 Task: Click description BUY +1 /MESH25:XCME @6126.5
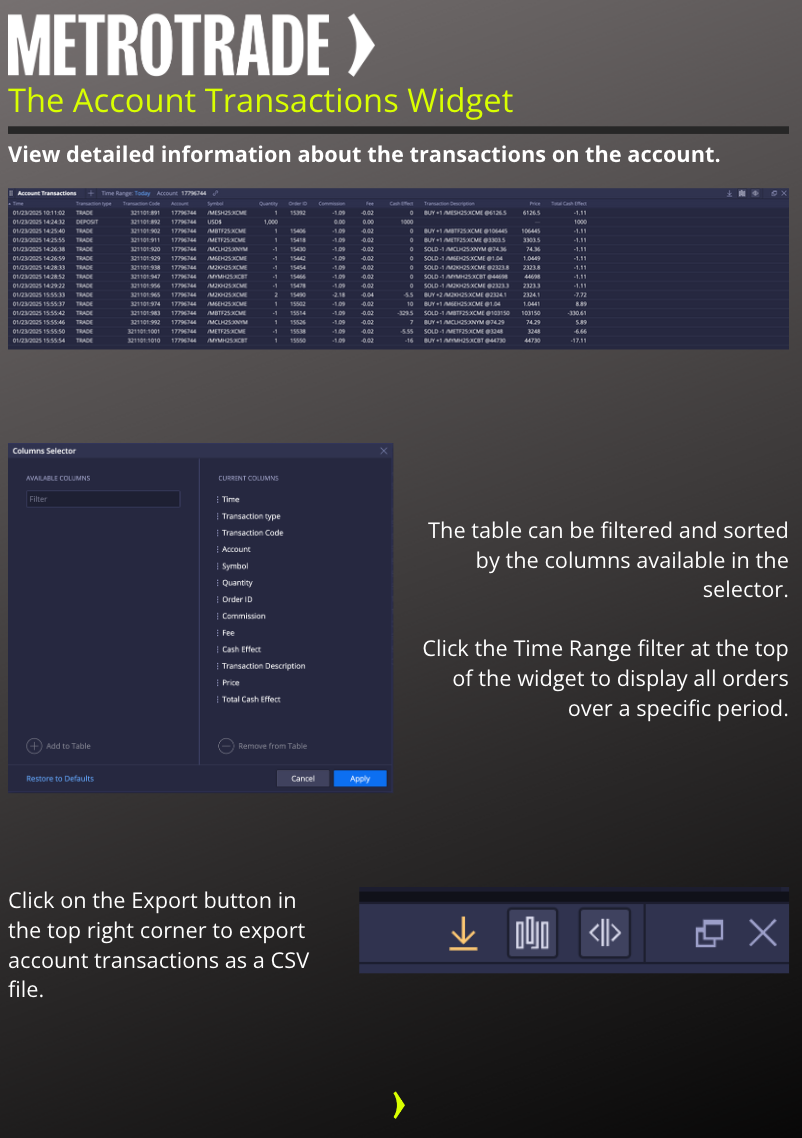pyautogui.click(x=465, y=213)
